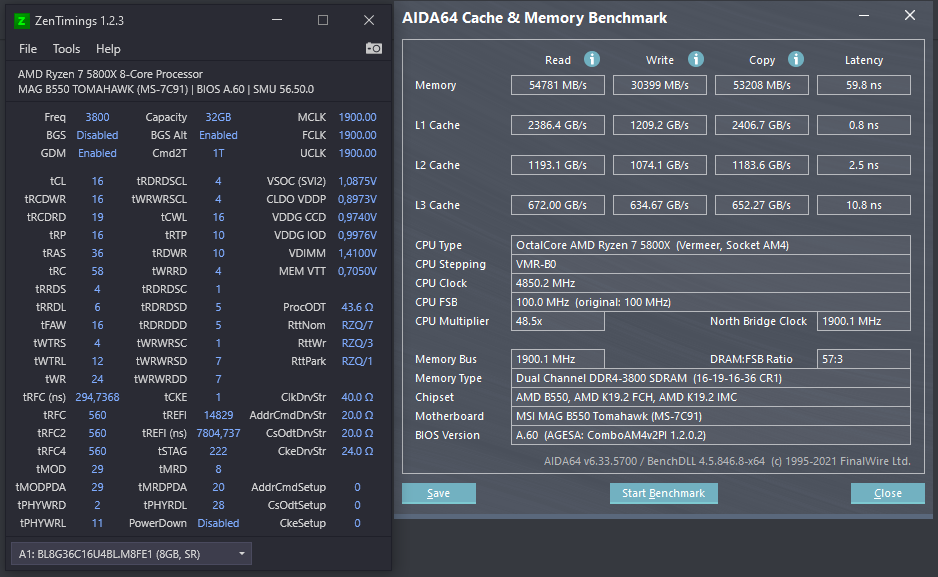This screenshot has height=577, width=938.
Task: Click Start Benchmark
Action: click(x=663, y=493)
